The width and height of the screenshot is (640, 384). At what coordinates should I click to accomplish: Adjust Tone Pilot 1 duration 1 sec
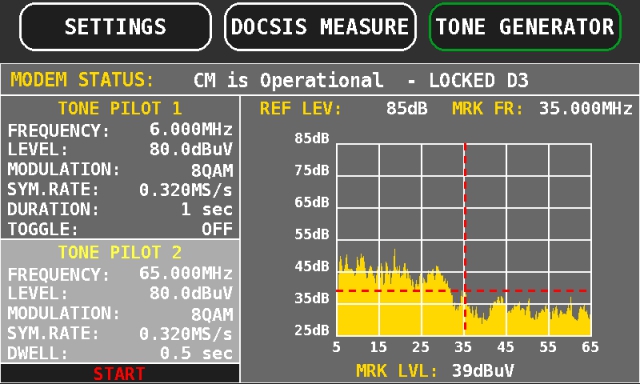click(207, 209)
